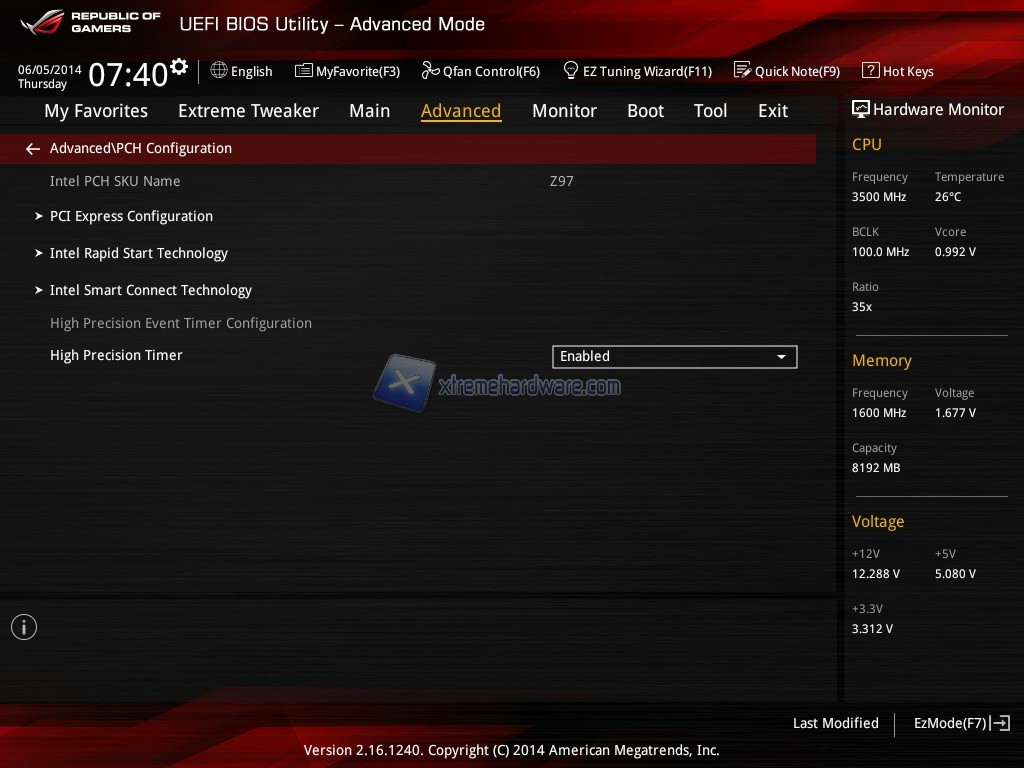Open MyFavorite(F3) shortcut icon

304,71
